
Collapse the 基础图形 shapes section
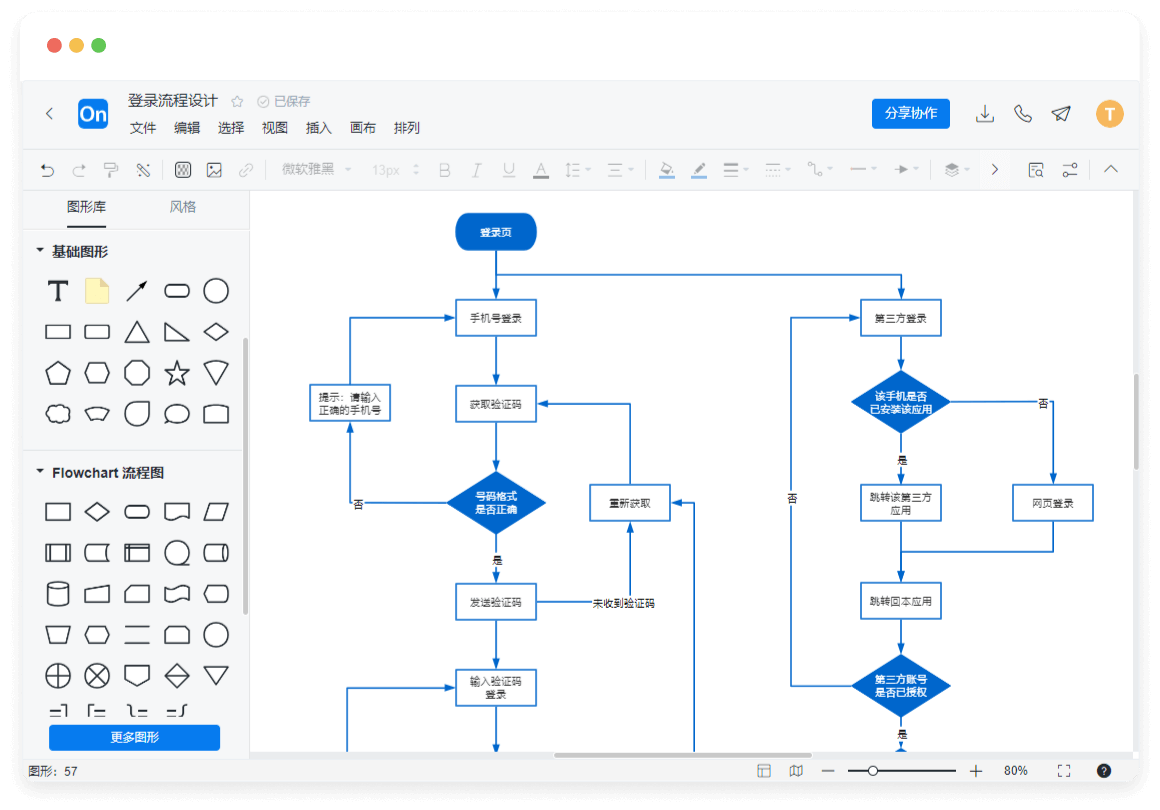point(40,251)
